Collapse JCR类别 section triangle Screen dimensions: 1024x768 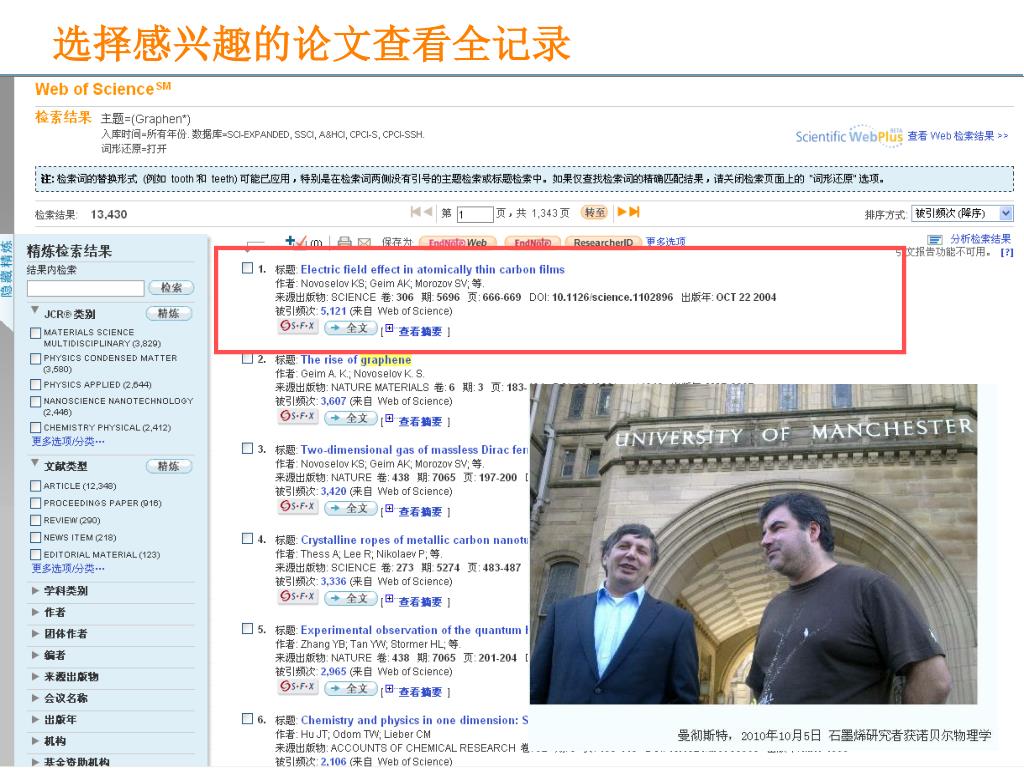35,311
